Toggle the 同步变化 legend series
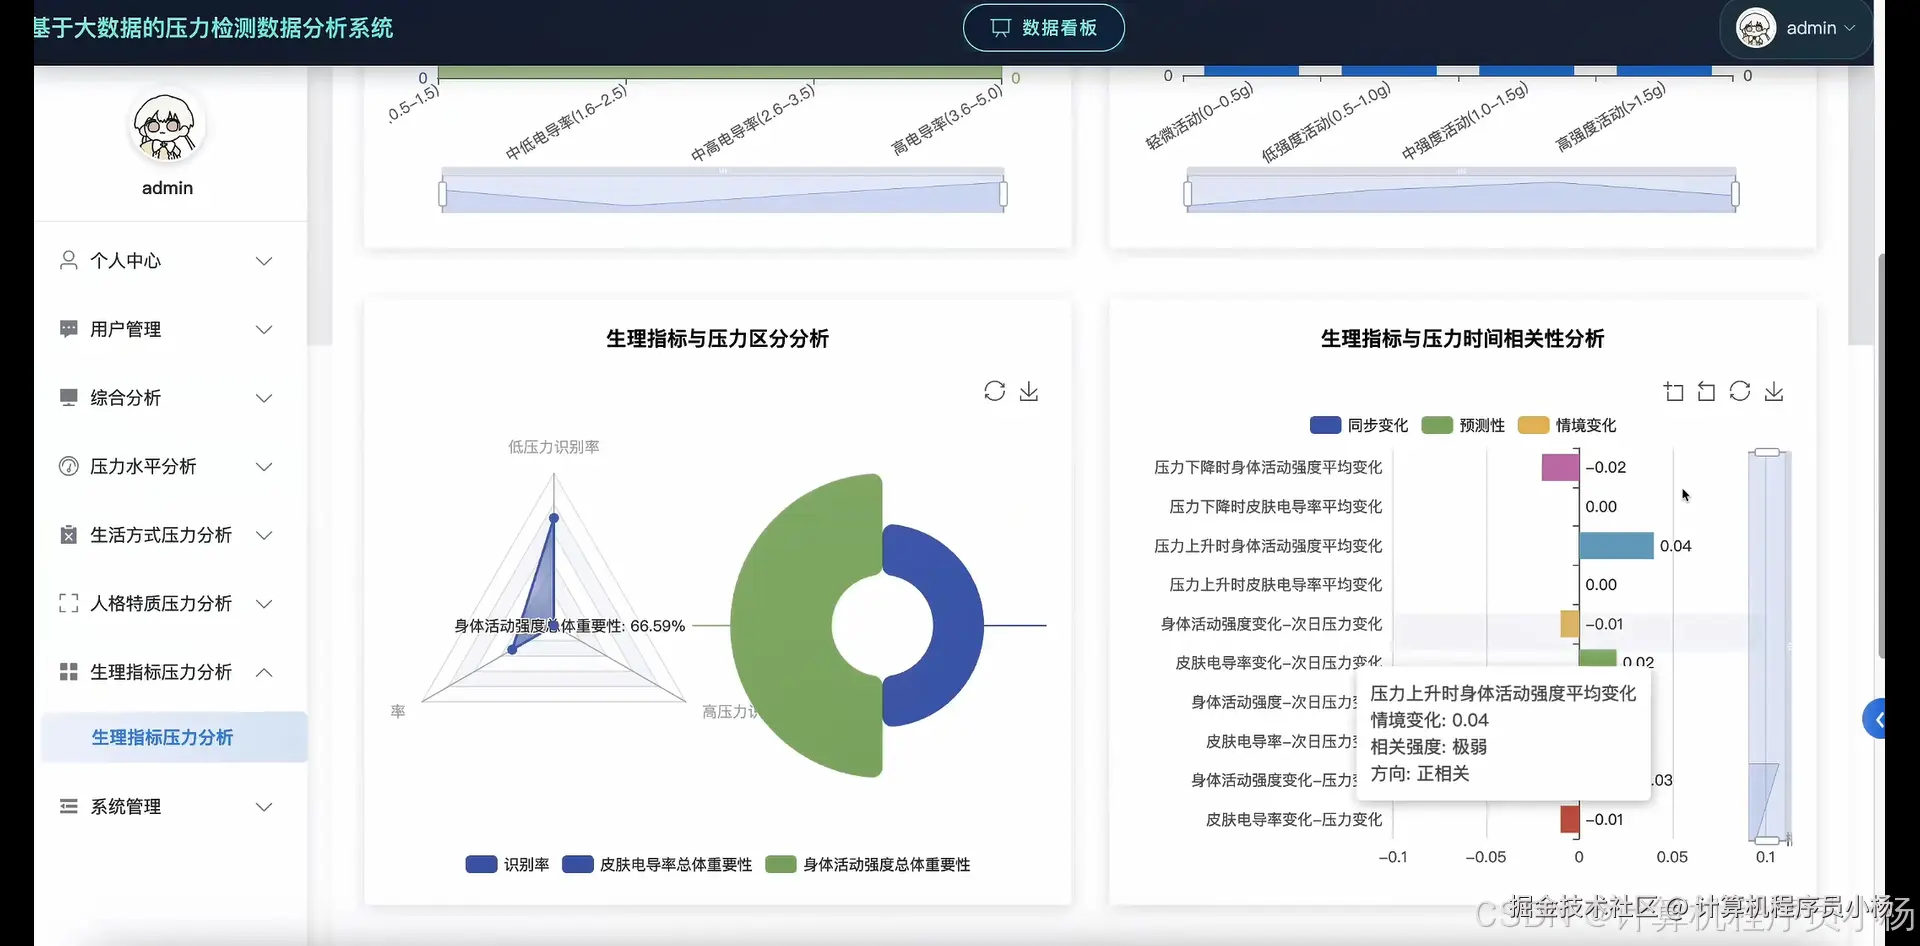This screenshot has width=1920, height=946. [x=1358, y=425]
